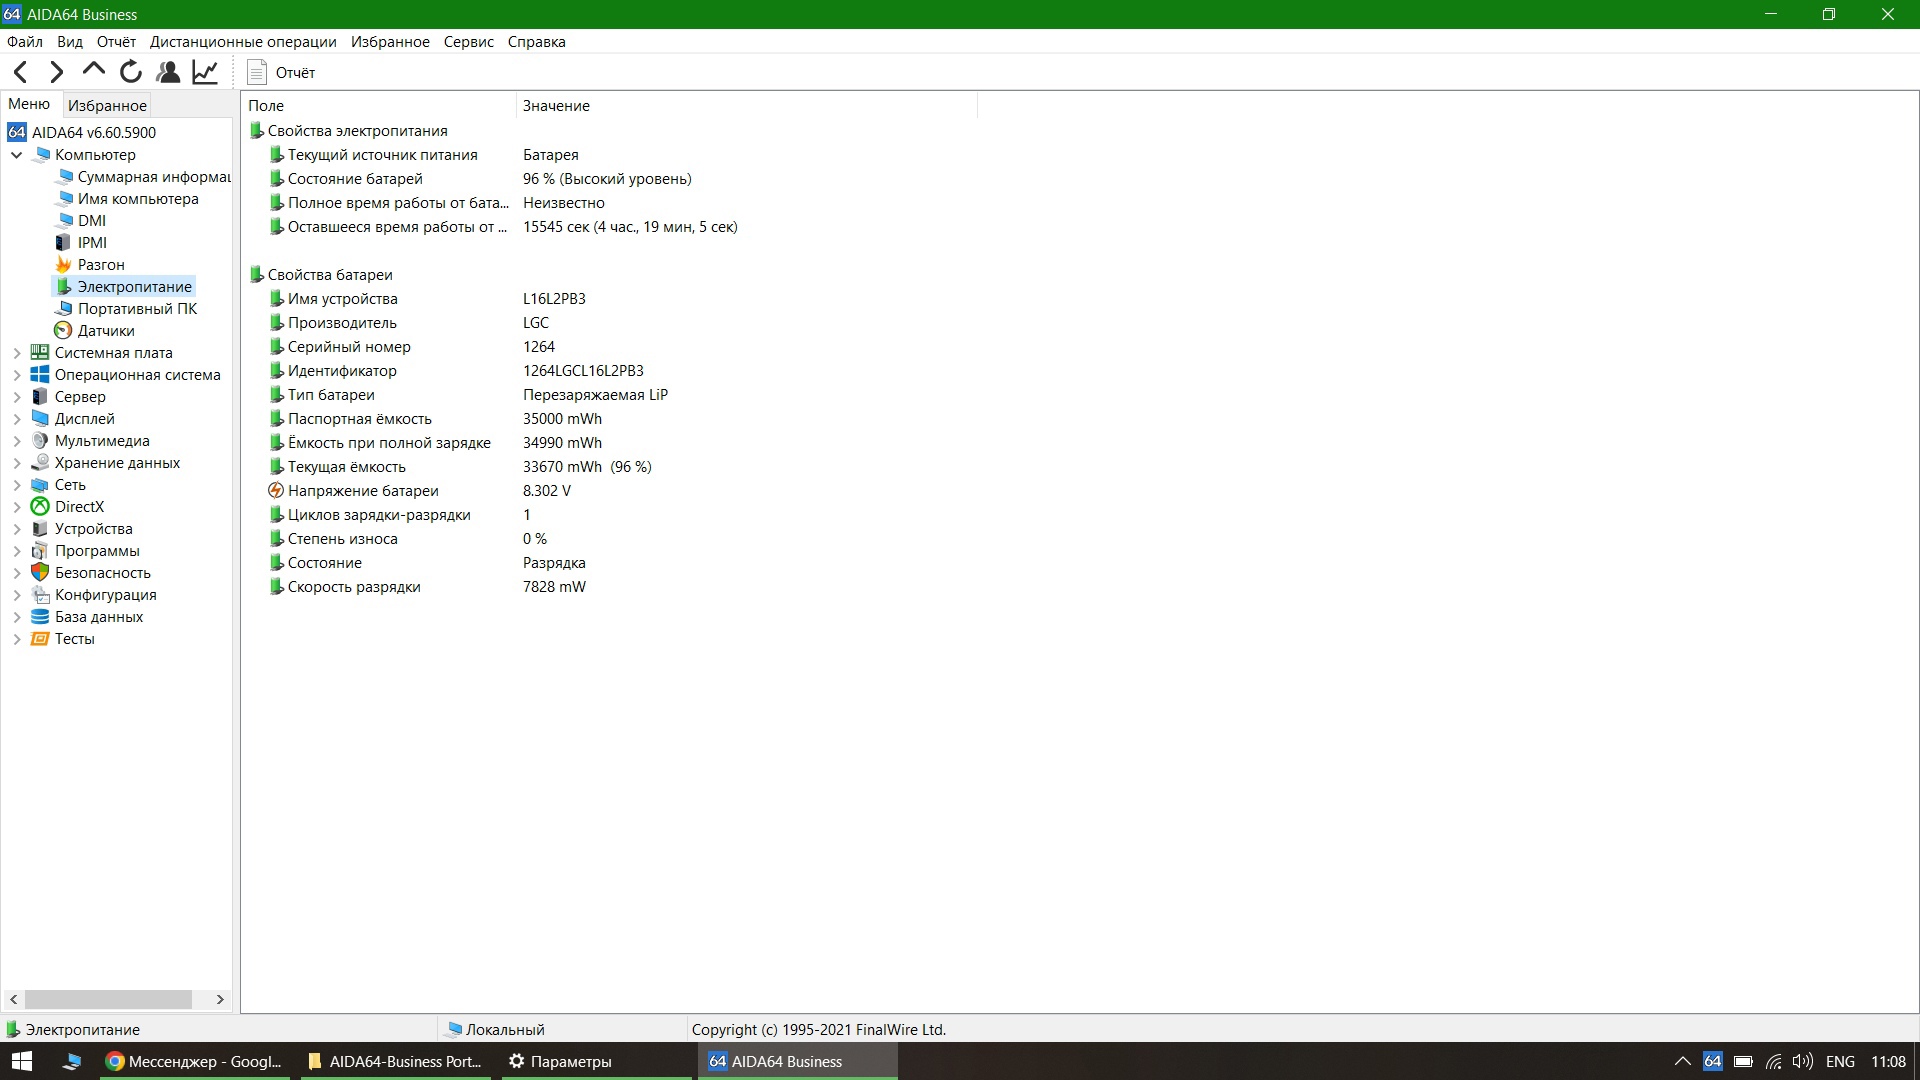
Task: Click the Back navigation arrow
Action: 21,72
